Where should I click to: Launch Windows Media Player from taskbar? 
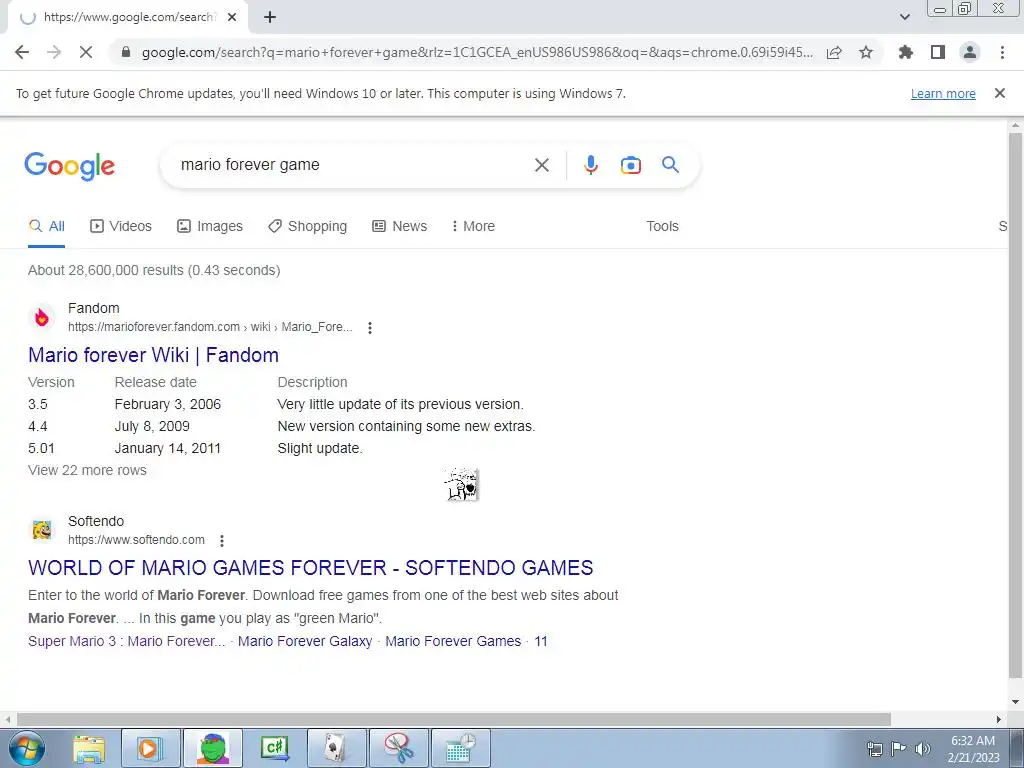click(x=150, y=748)
